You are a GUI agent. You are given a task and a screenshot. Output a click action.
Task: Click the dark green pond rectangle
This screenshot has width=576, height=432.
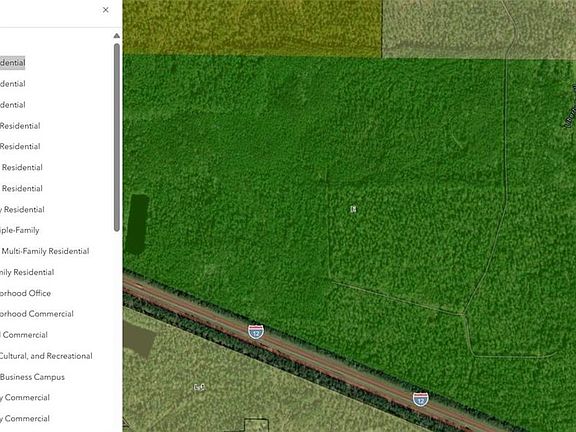[x=137, y=224]
